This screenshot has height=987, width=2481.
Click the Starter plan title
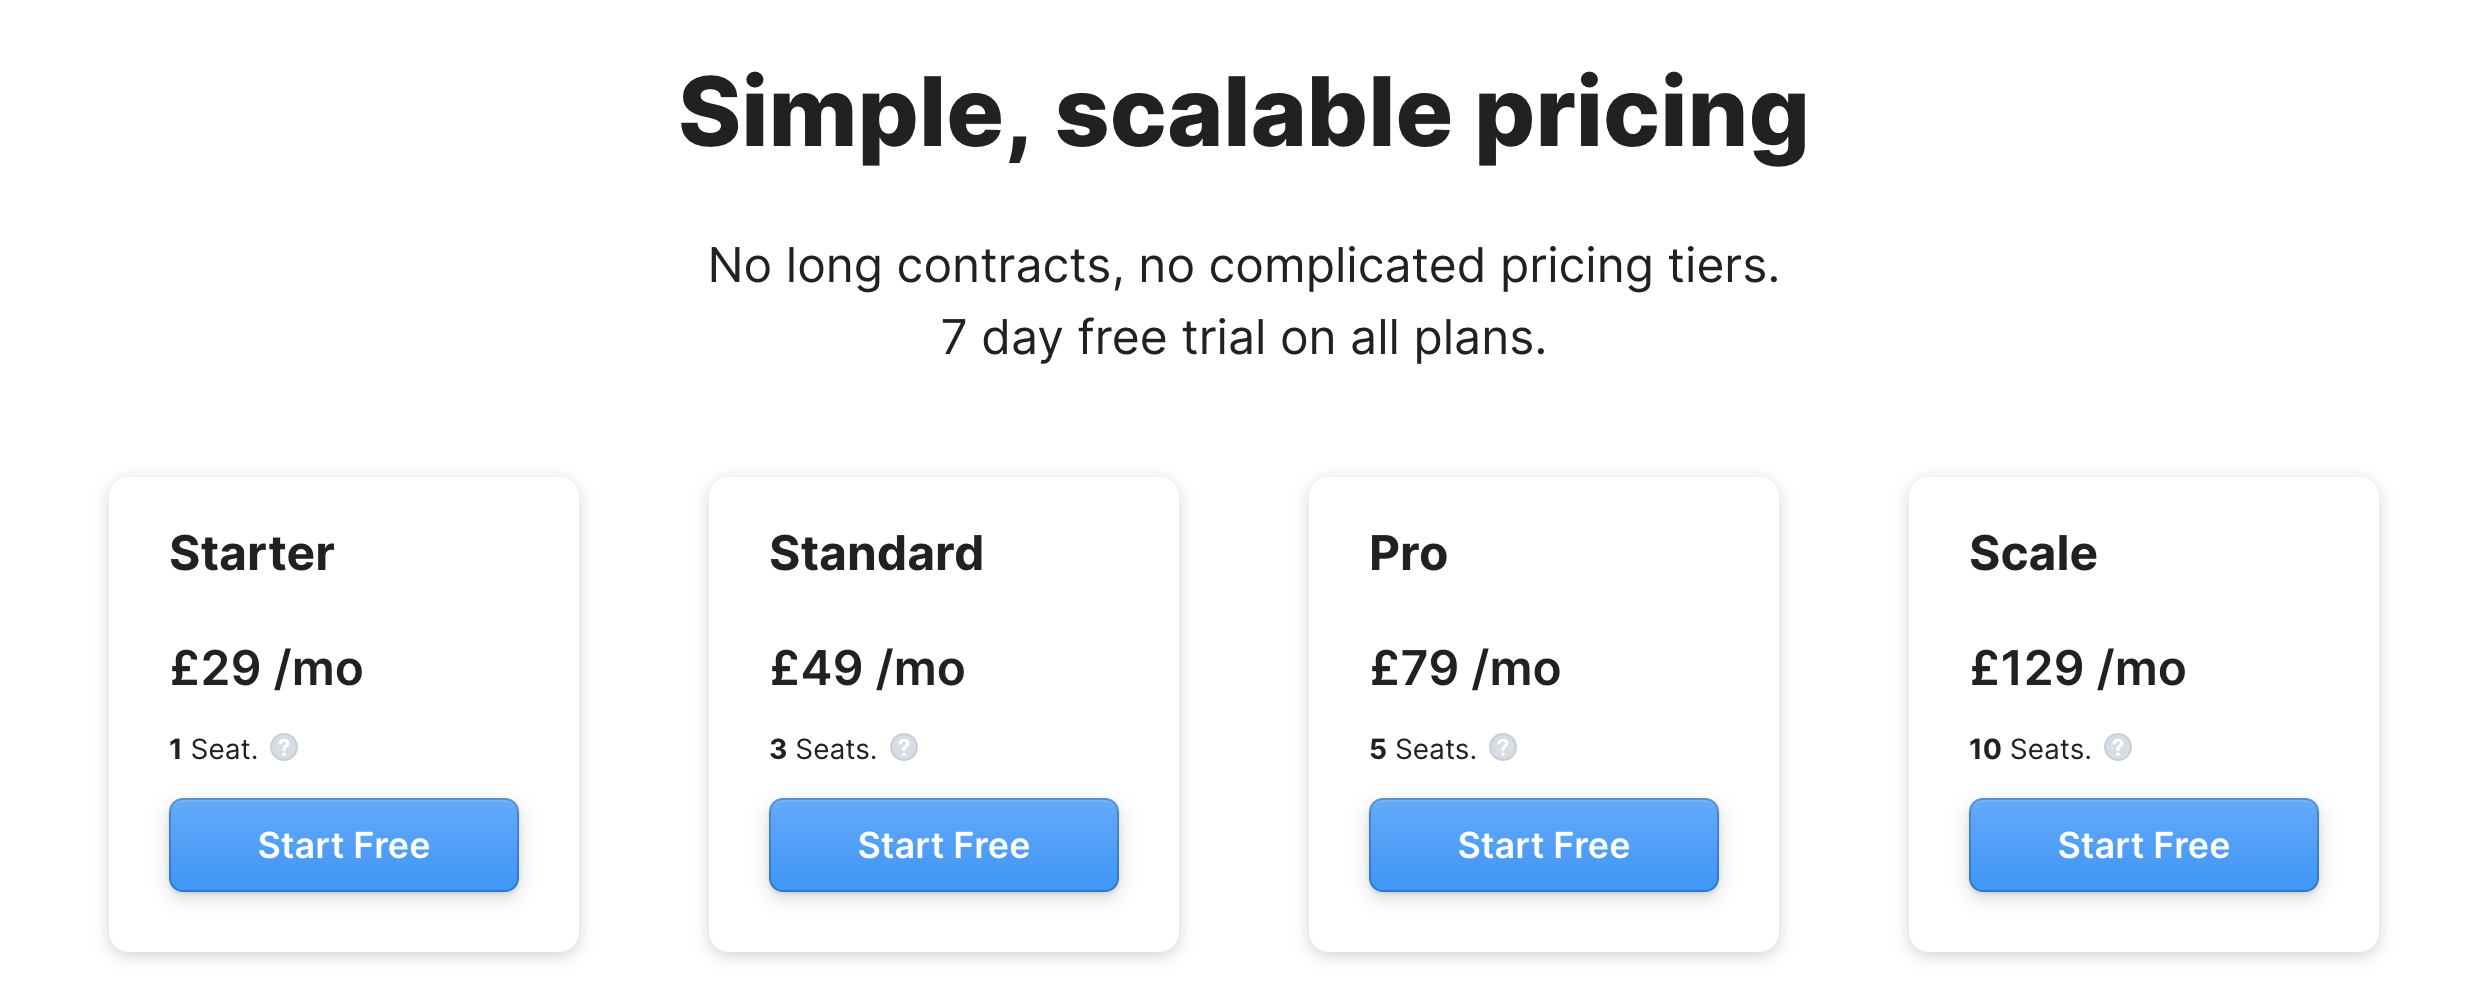252,553
